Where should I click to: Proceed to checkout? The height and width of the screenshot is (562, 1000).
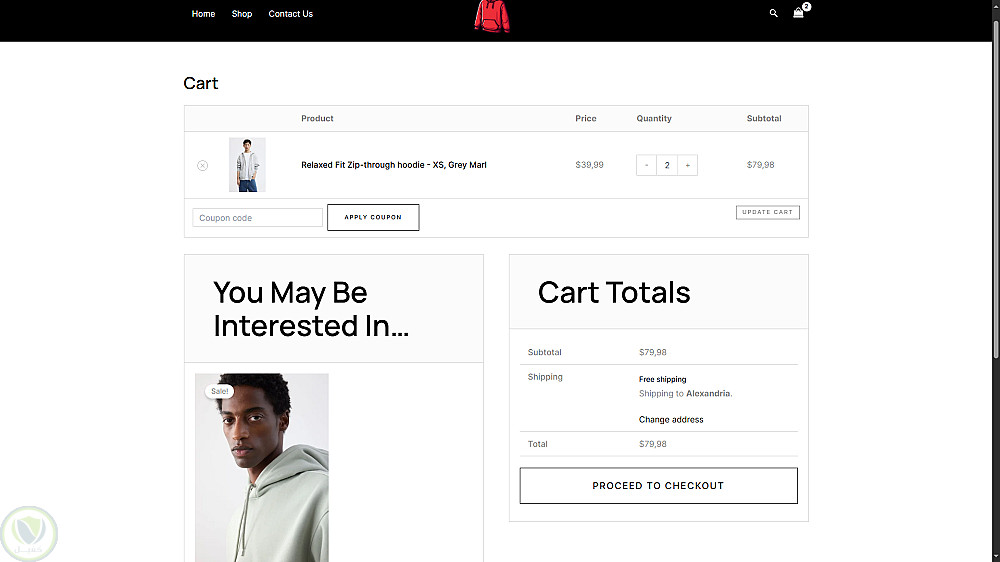point(658,485)
